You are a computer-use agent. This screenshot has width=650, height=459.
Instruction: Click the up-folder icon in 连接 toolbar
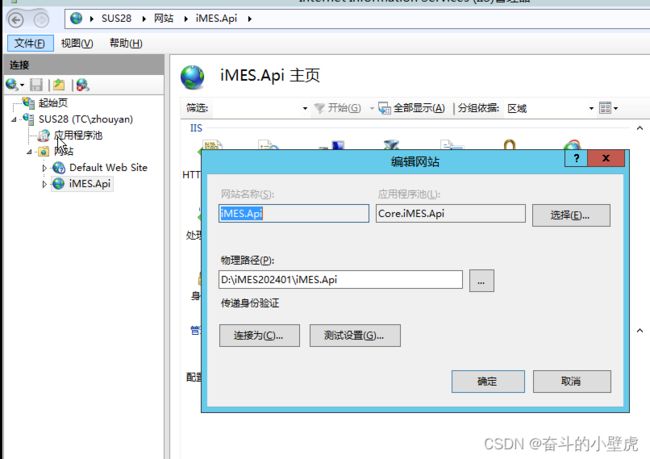tap(59, 85)
